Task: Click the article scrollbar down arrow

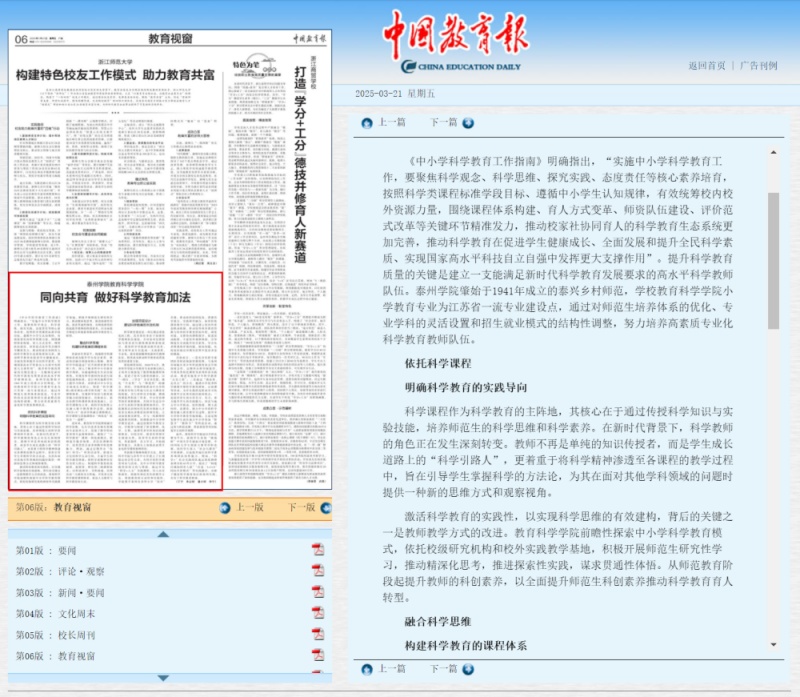Action: pos(773,645)
